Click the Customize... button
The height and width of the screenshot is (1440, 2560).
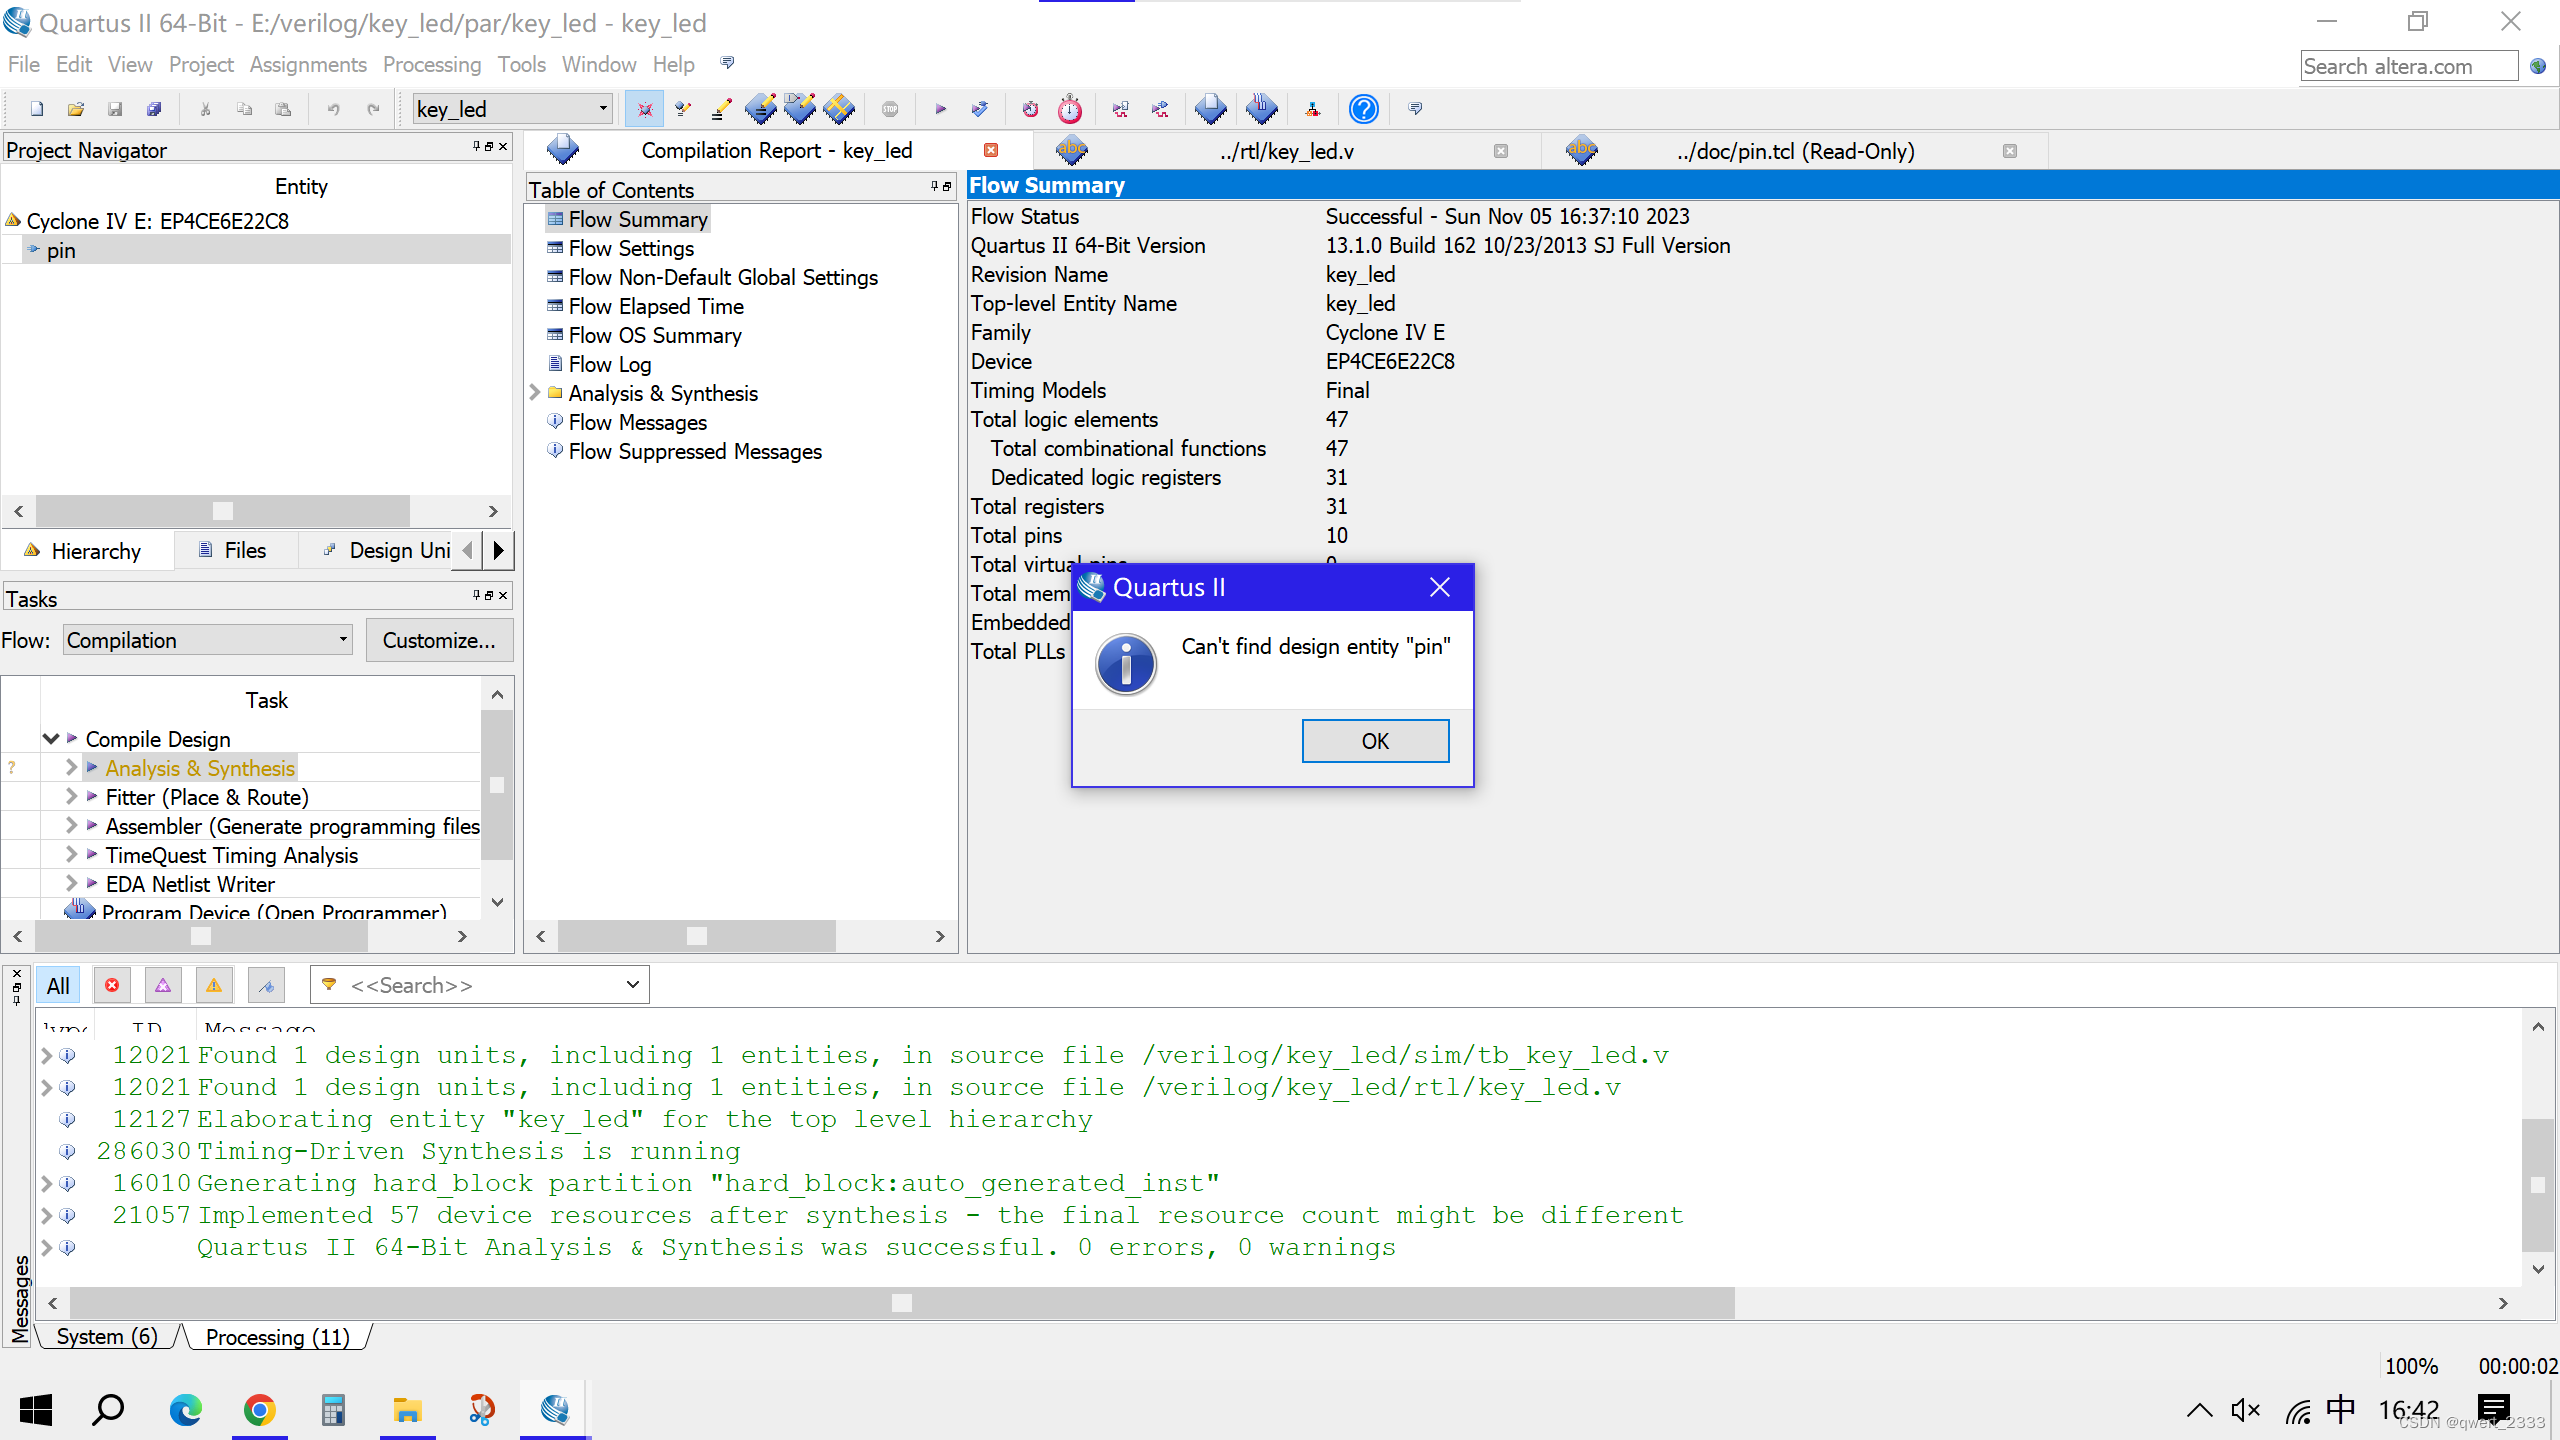click(439, 640)
